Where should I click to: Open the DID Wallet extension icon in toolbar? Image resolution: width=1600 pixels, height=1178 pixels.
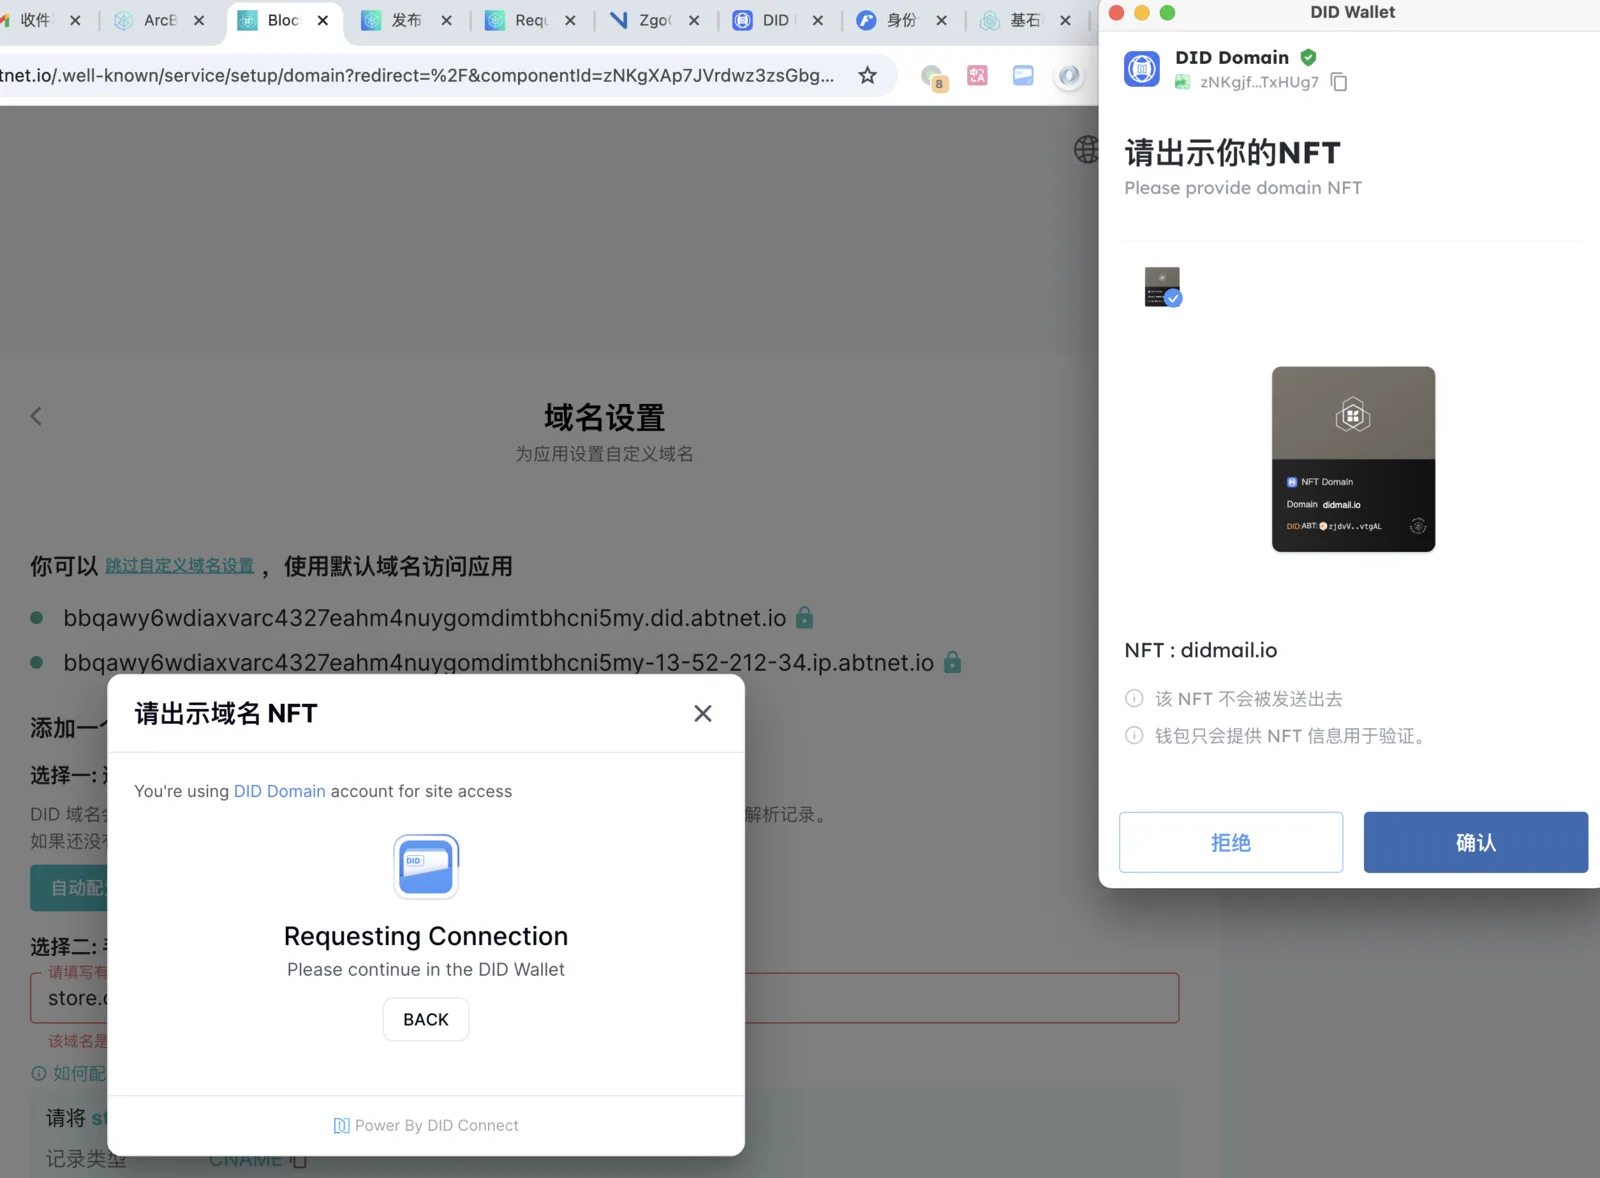(1023, 75)
